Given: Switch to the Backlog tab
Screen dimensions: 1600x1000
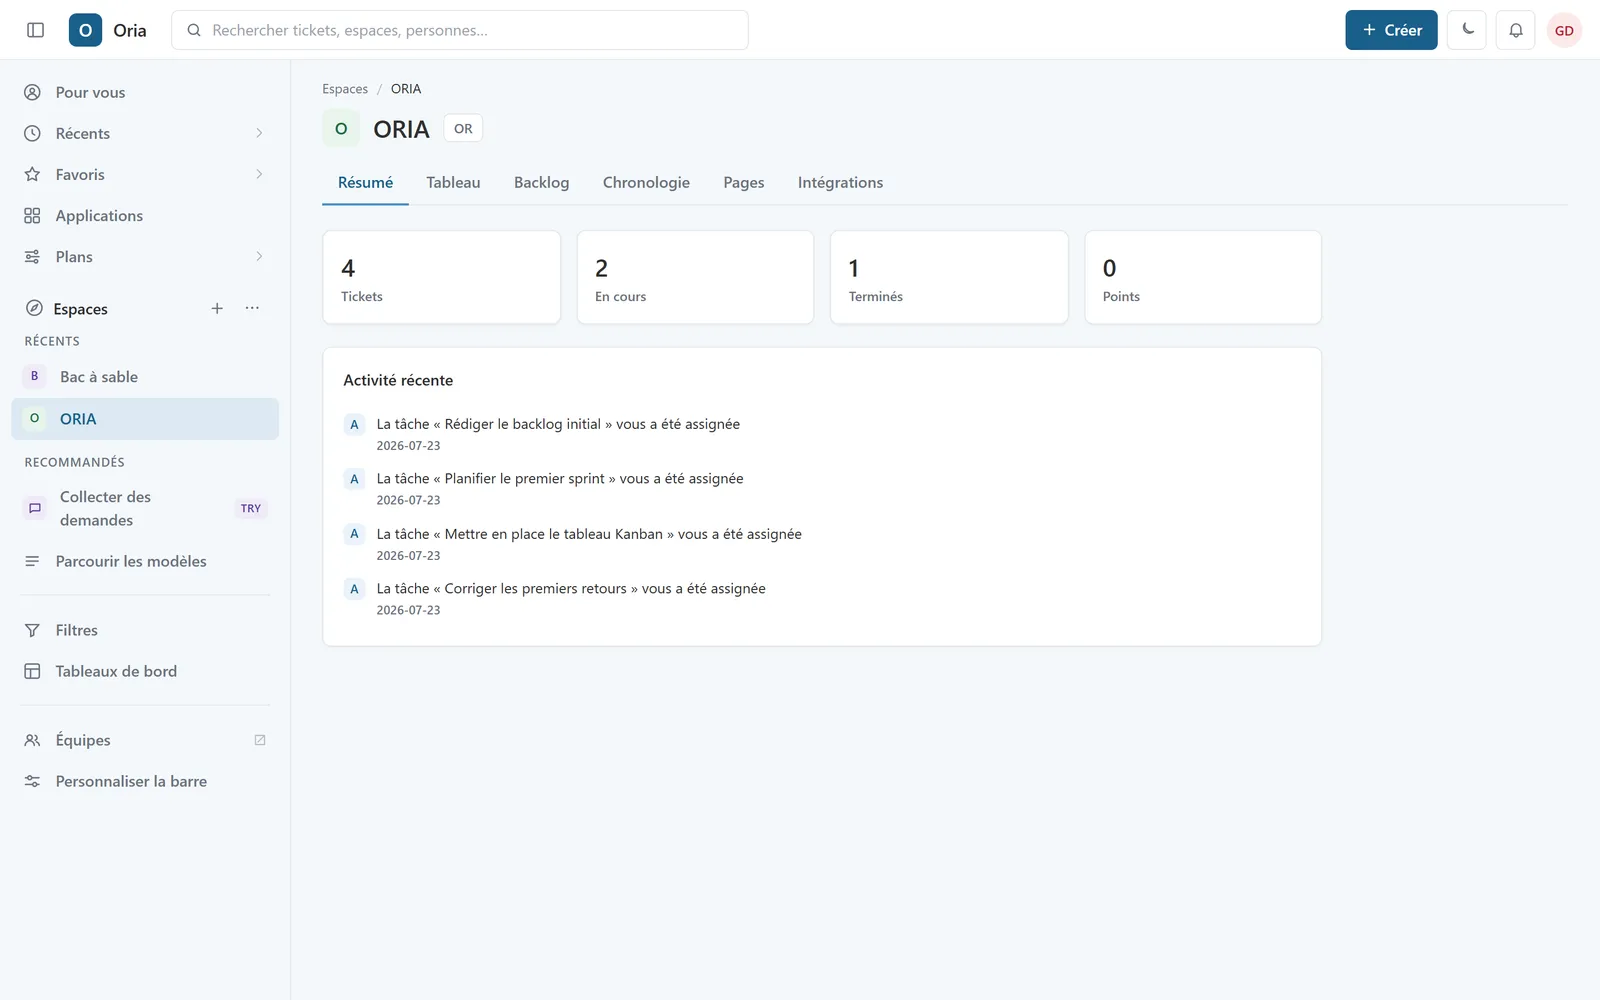Looking at the screenshot, I should pos(541,182).
